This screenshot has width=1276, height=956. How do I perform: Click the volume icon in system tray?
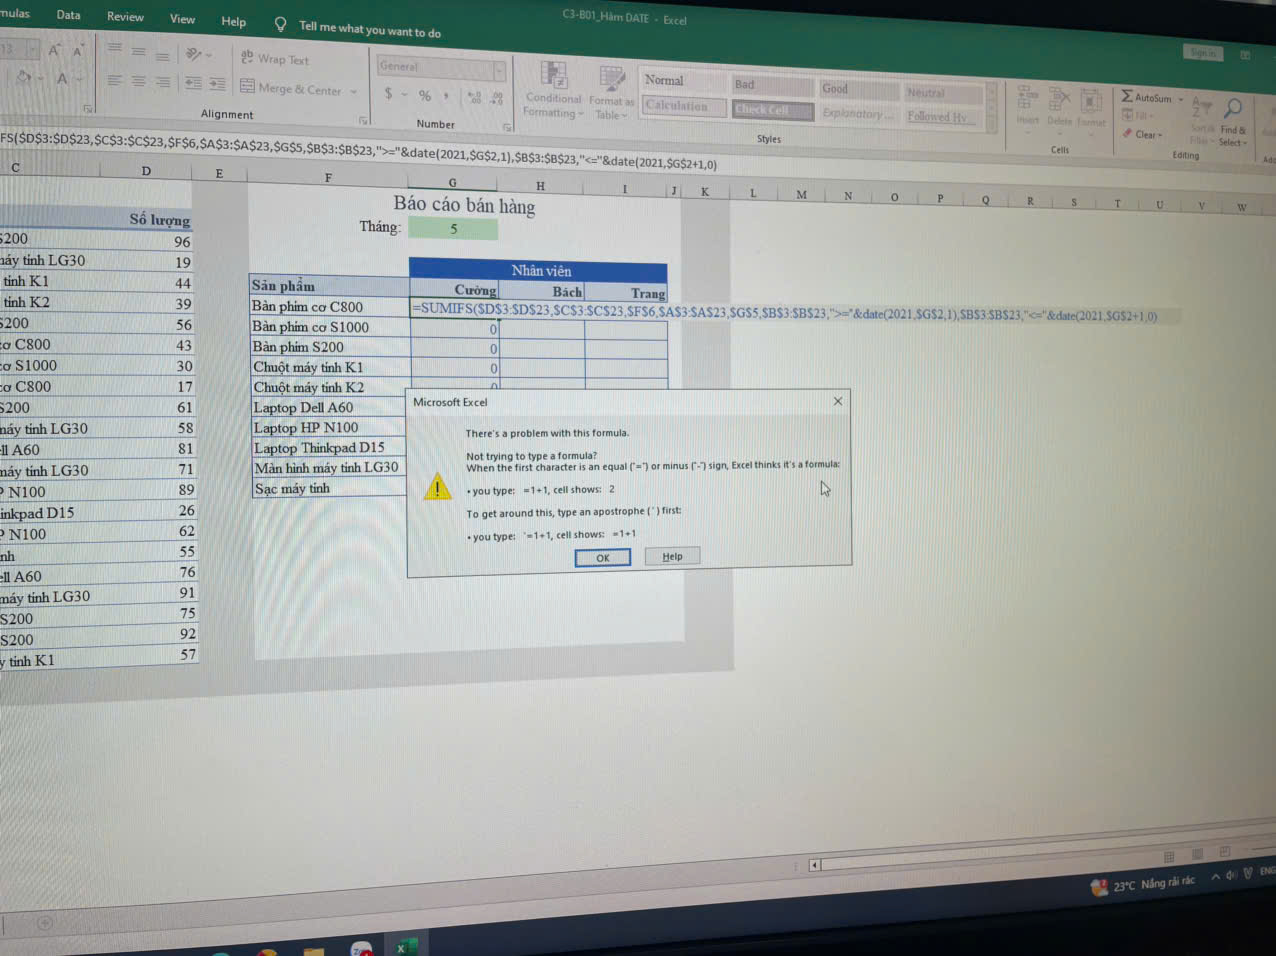pos(1232,874)
